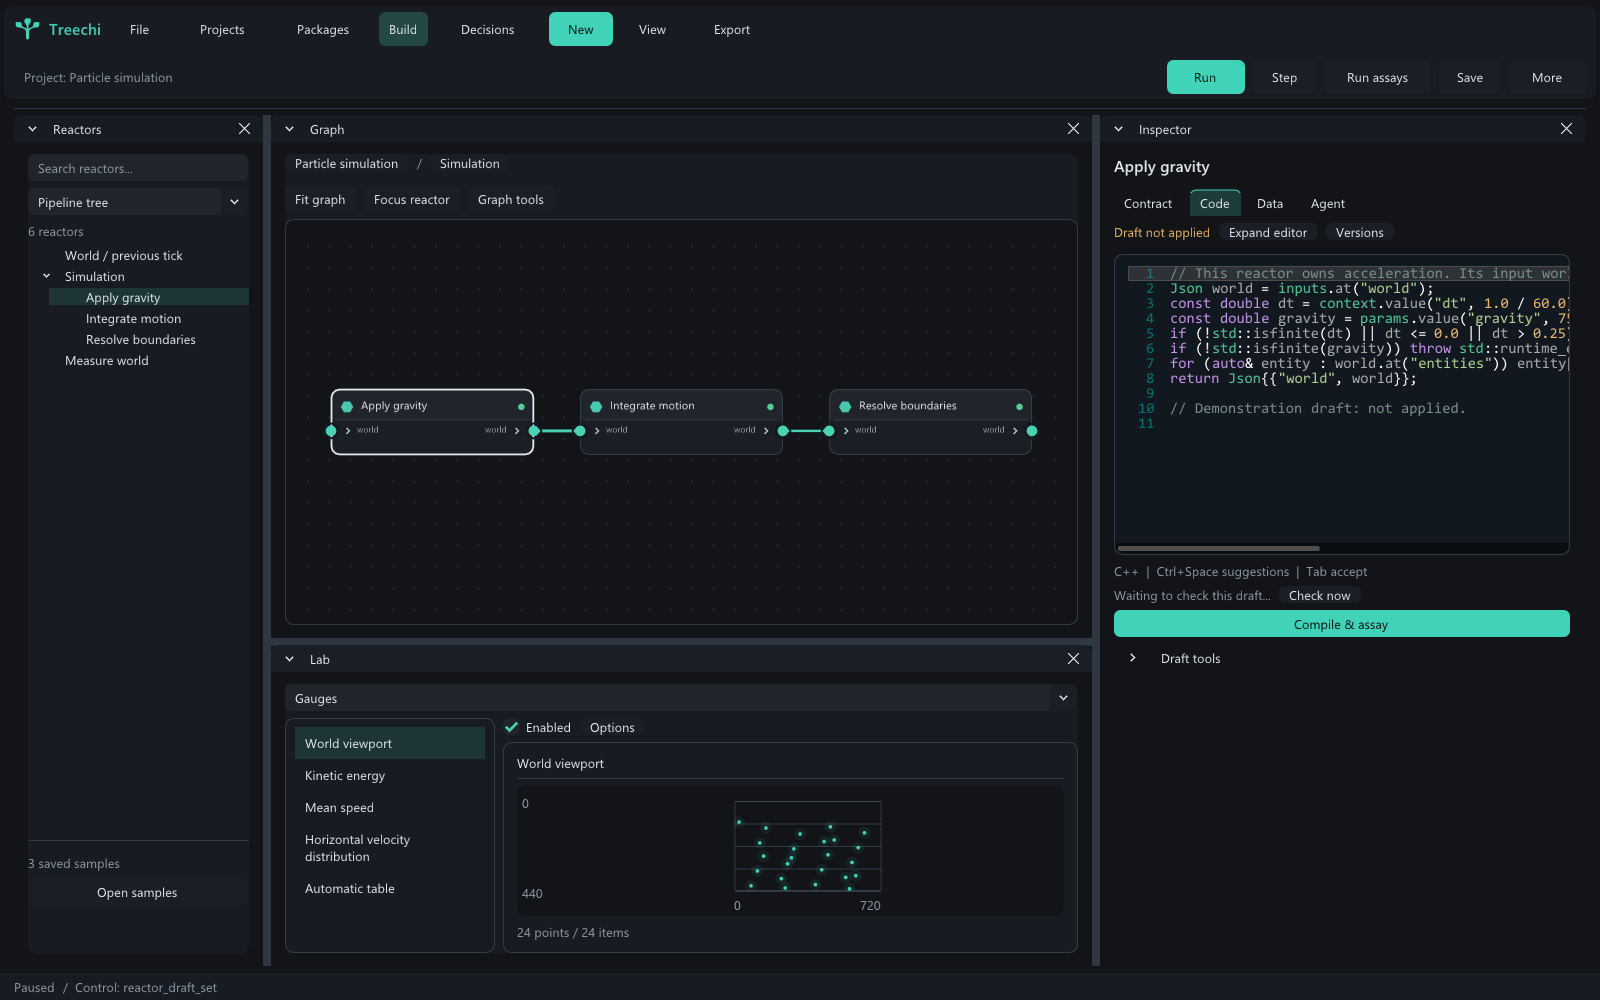Close the Inspector panel

1566,129
